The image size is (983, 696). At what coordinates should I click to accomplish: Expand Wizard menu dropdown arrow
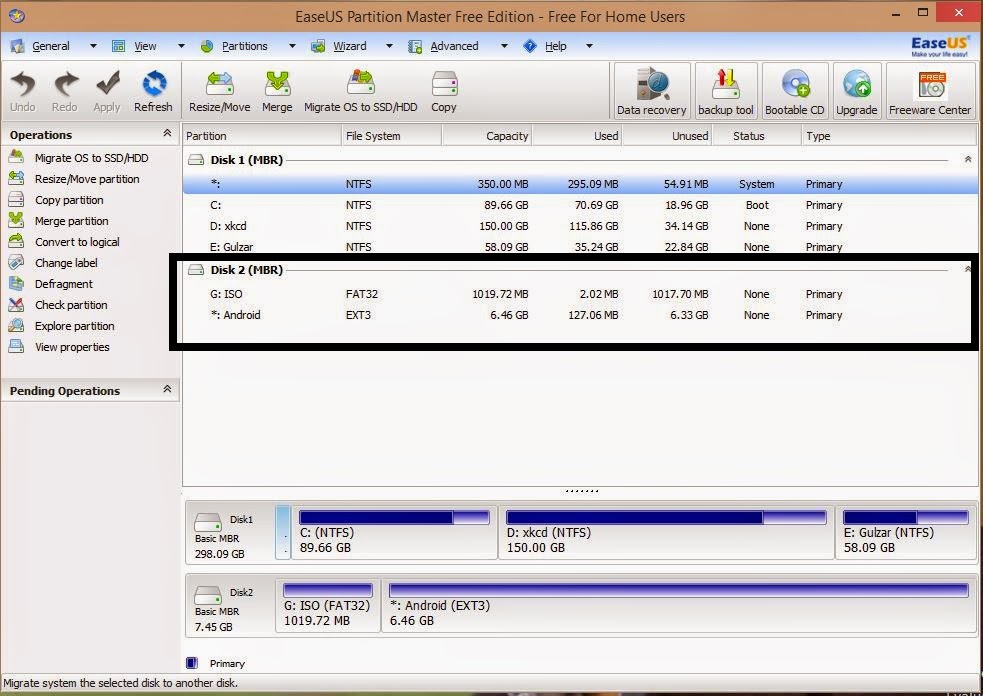389,46
